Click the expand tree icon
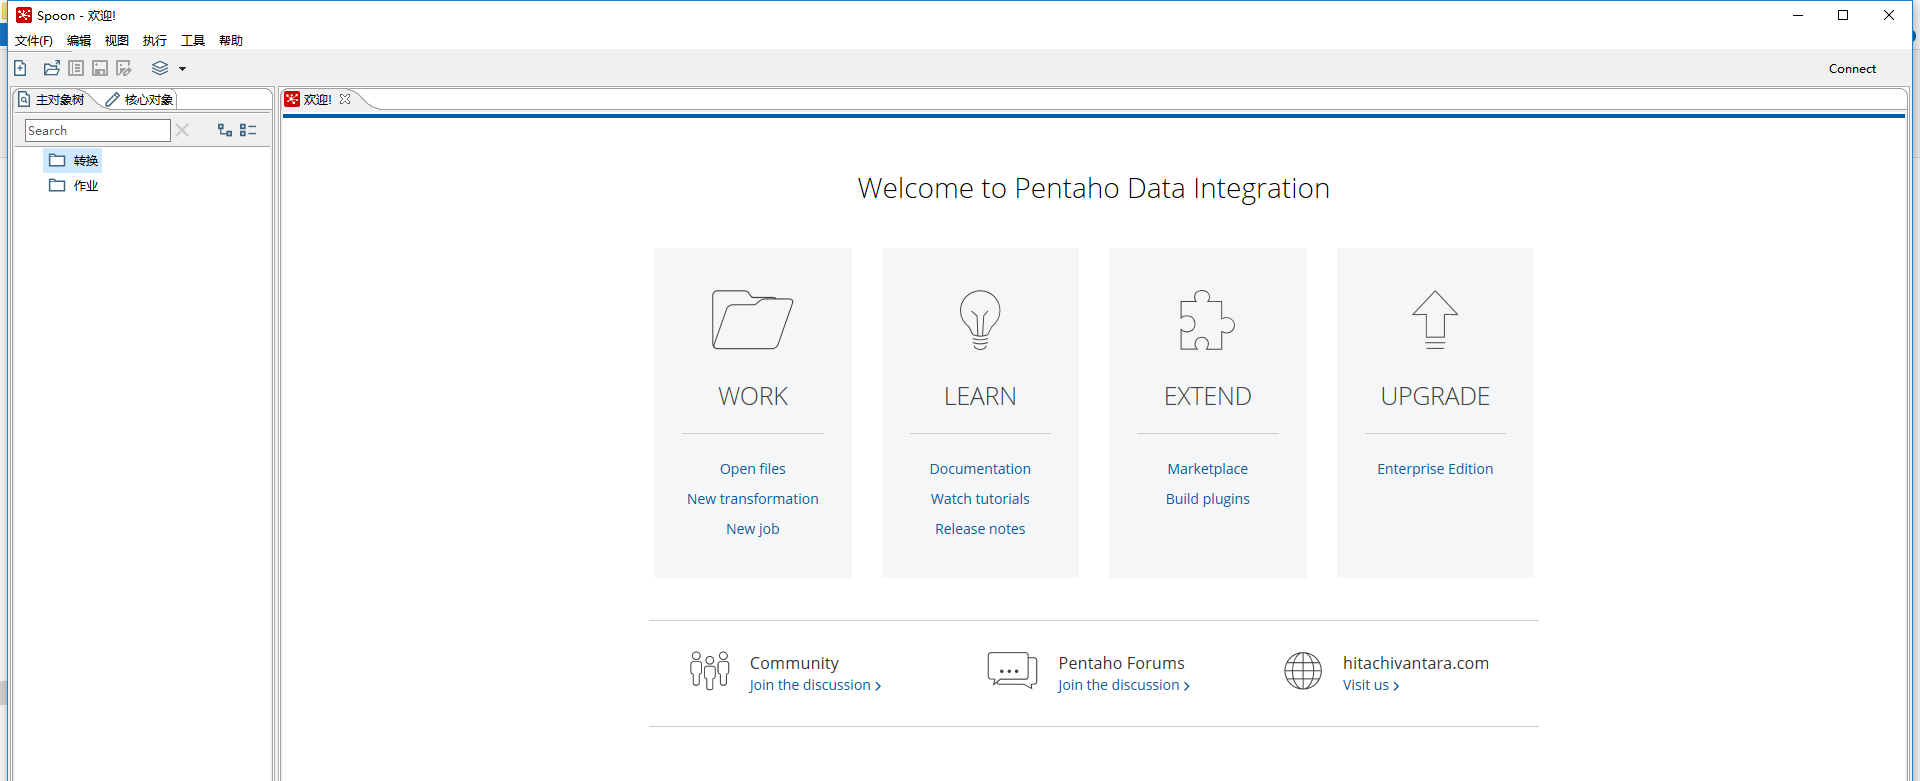 click(225, 130)
